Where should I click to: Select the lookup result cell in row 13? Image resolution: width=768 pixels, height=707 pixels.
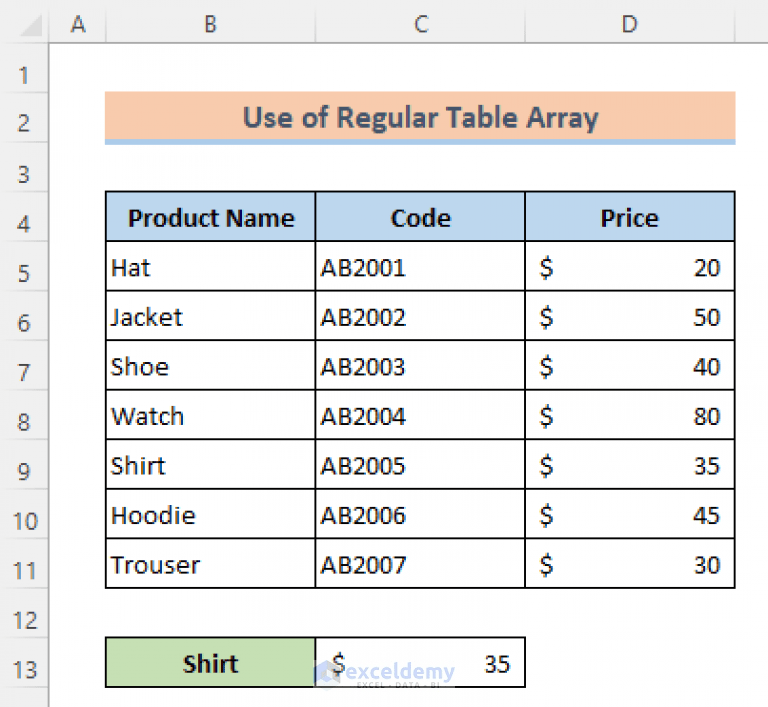click(x=420, y=662)
